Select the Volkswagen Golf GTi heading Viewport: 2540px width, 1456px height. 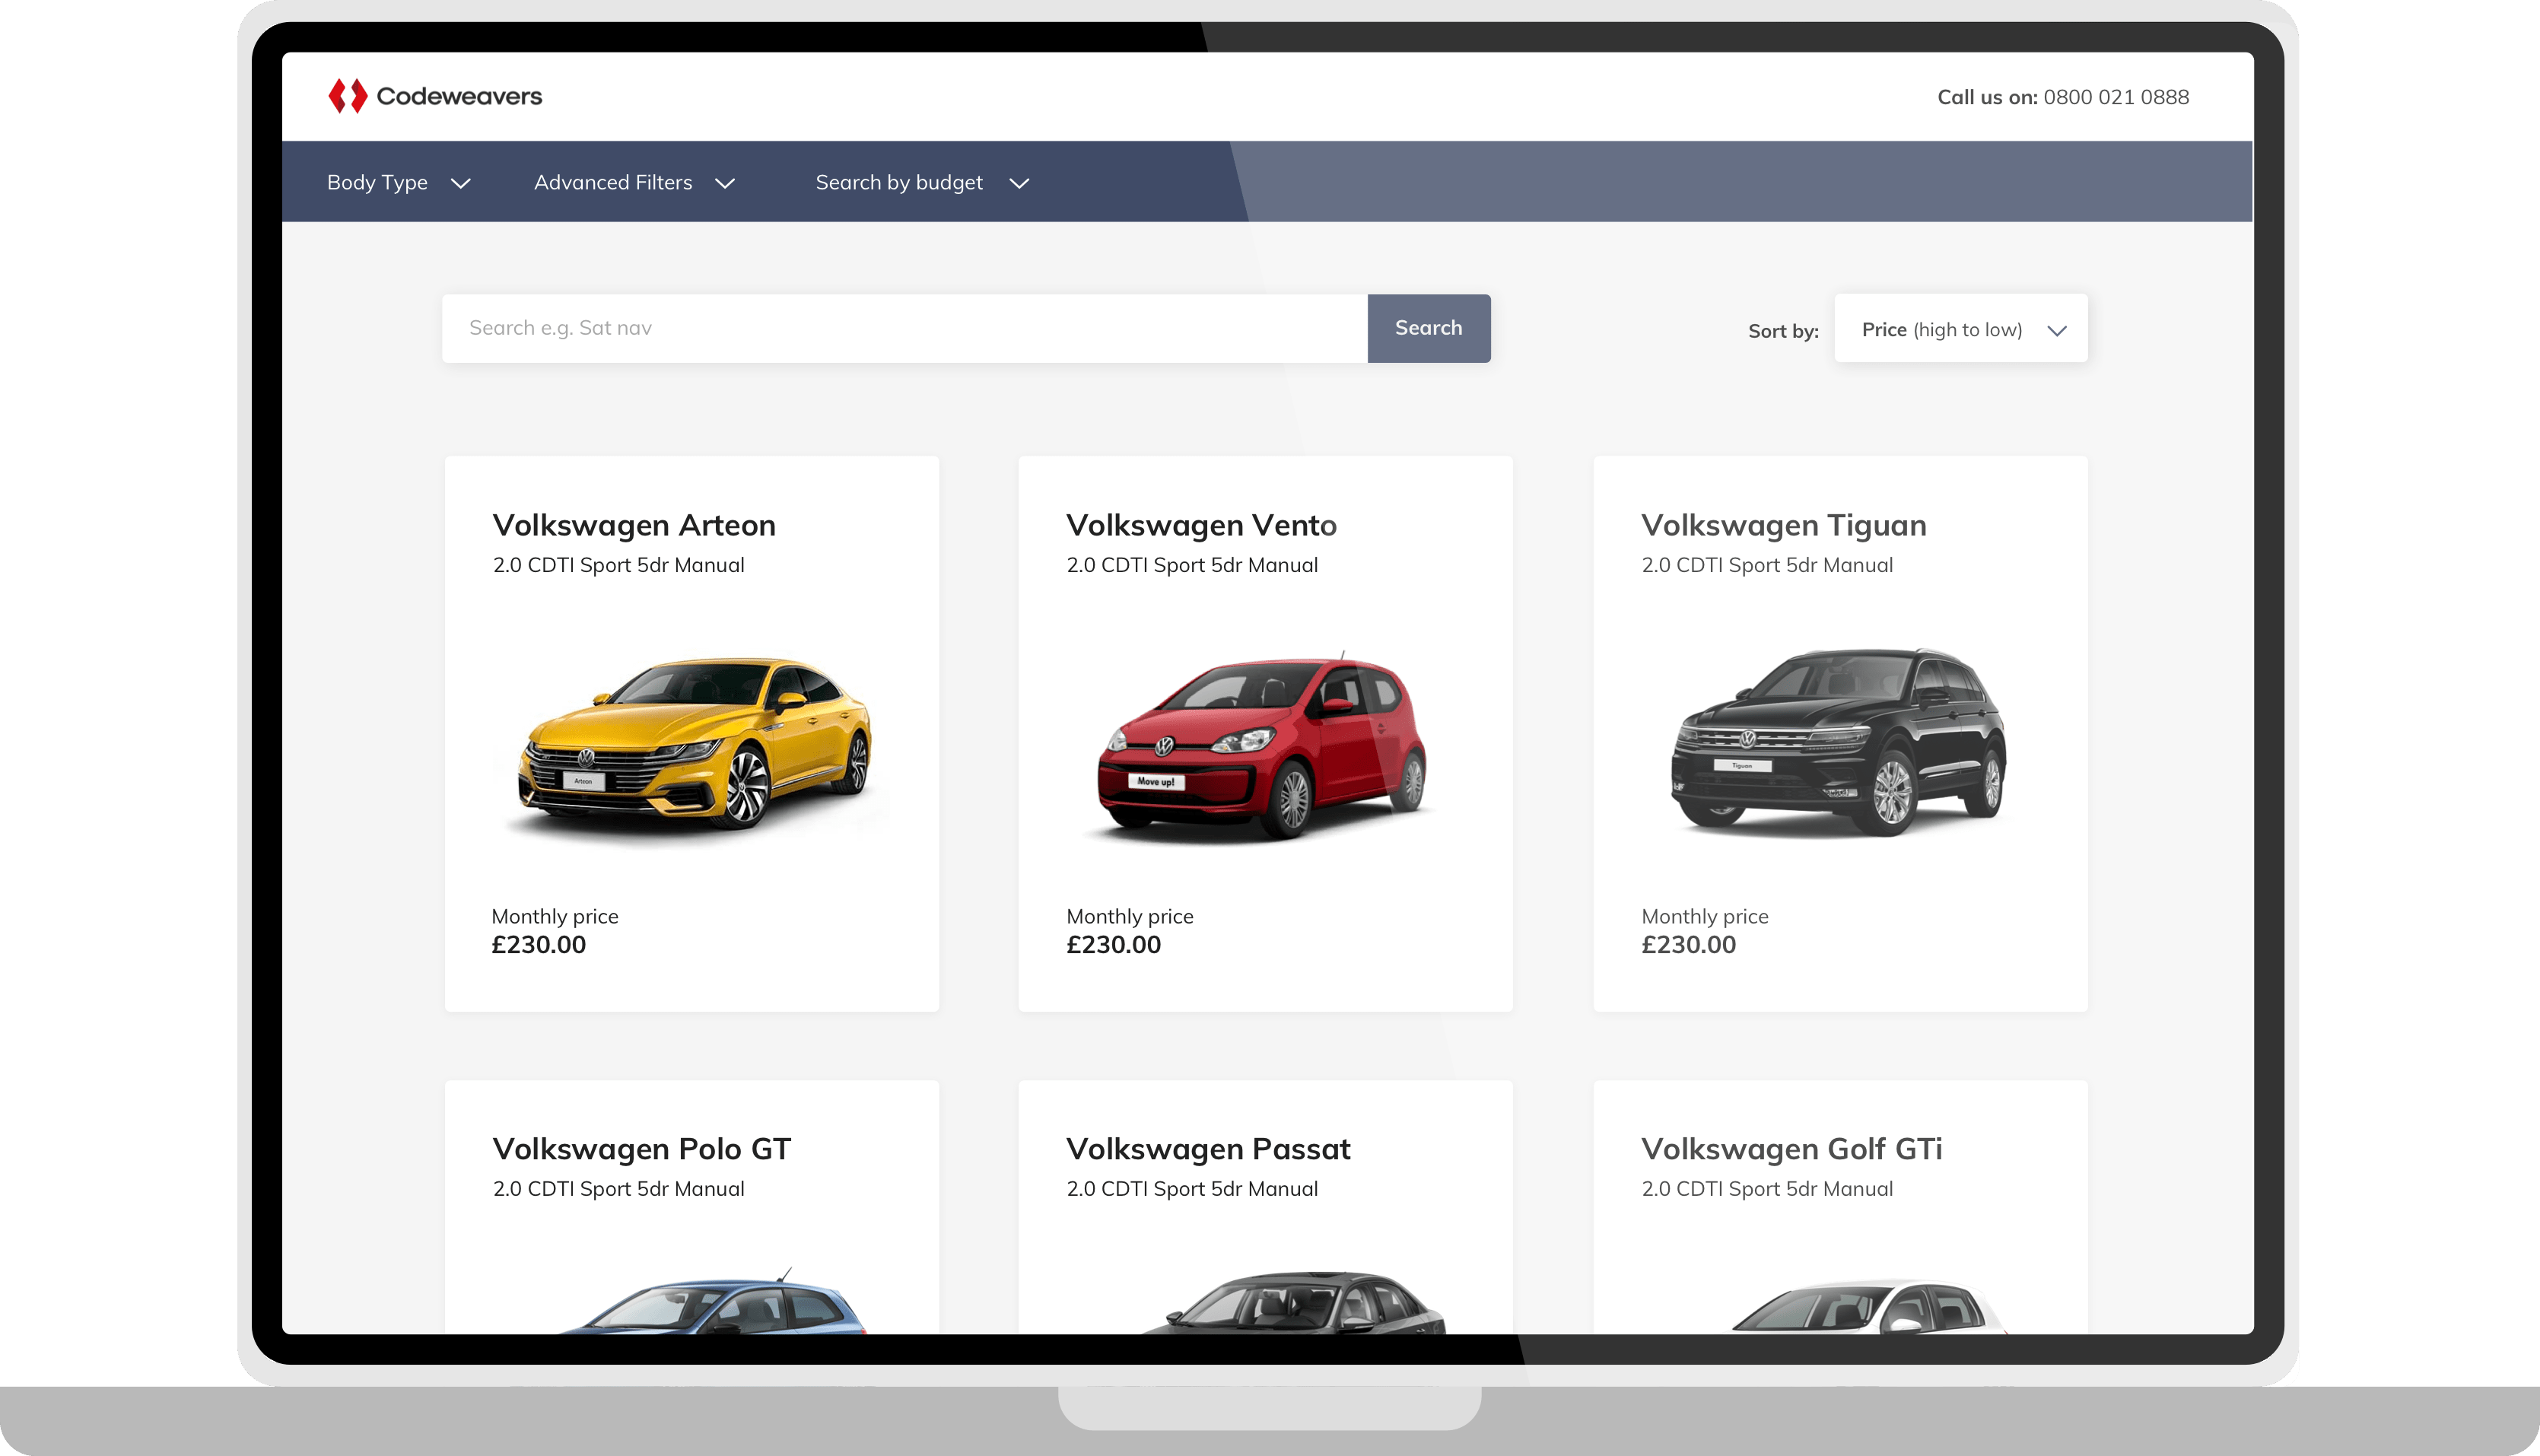1791,1149
